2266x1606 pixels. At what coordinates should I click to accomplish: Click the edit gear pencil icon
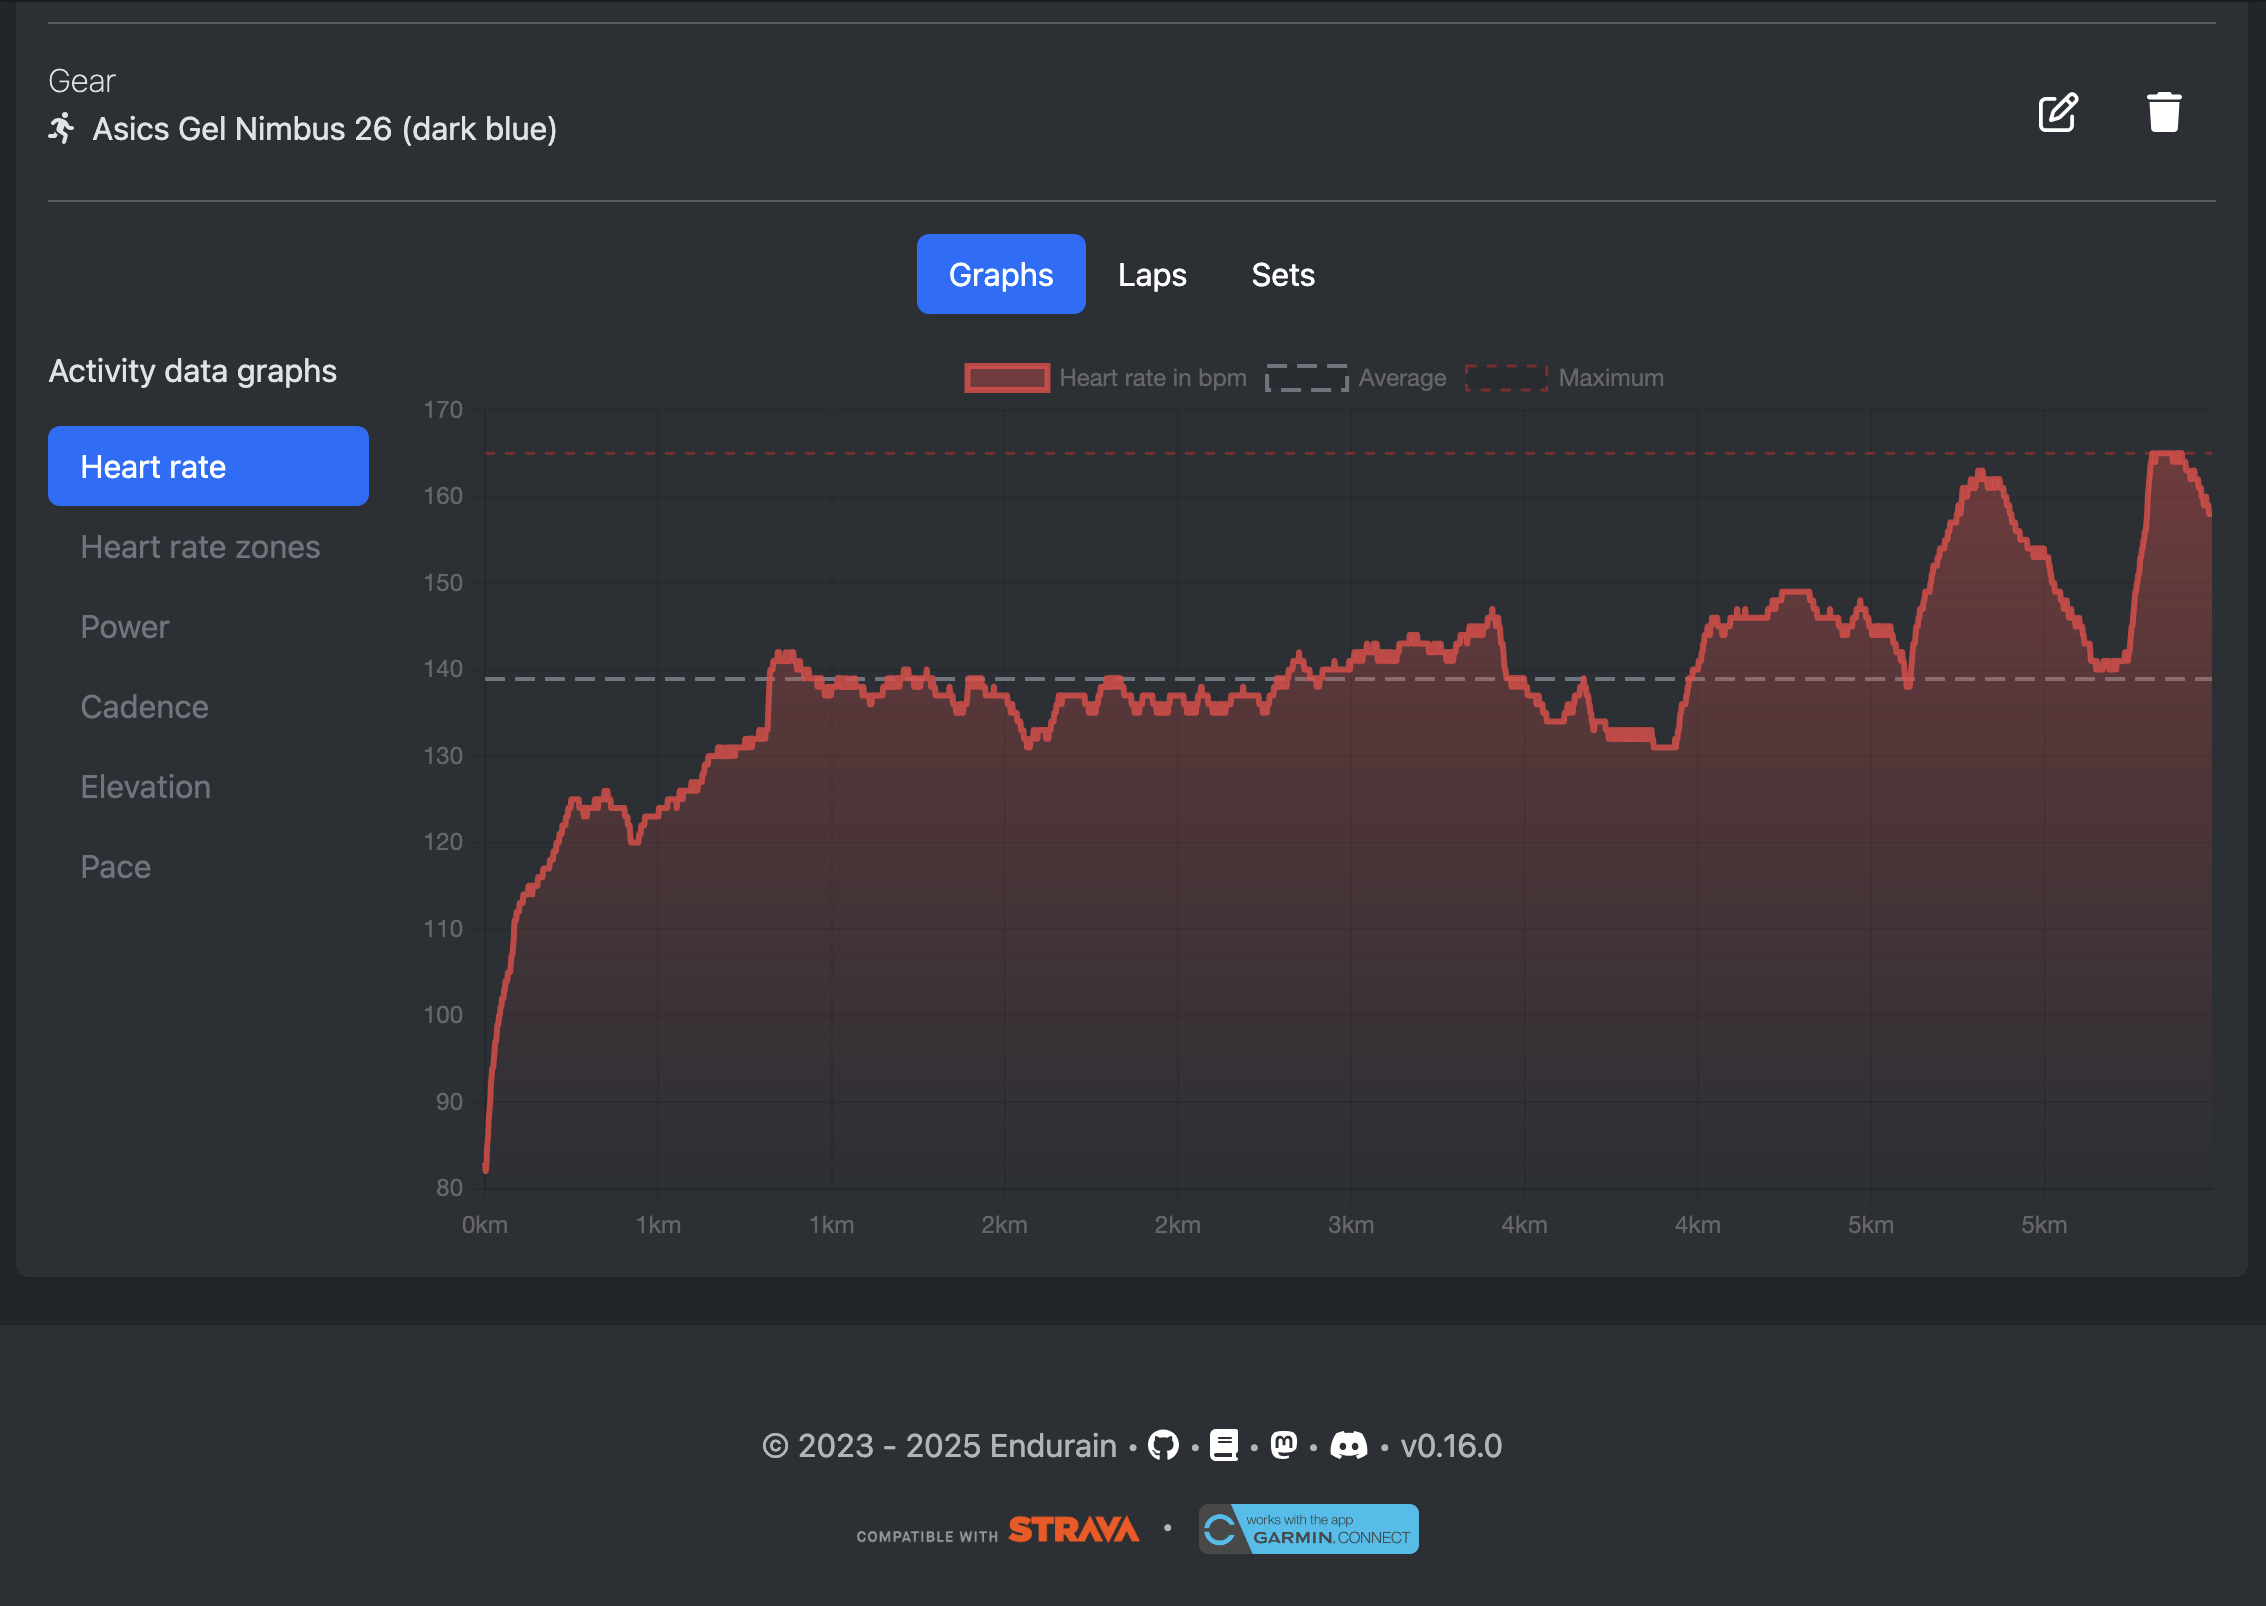click(x=2058, y=113)
